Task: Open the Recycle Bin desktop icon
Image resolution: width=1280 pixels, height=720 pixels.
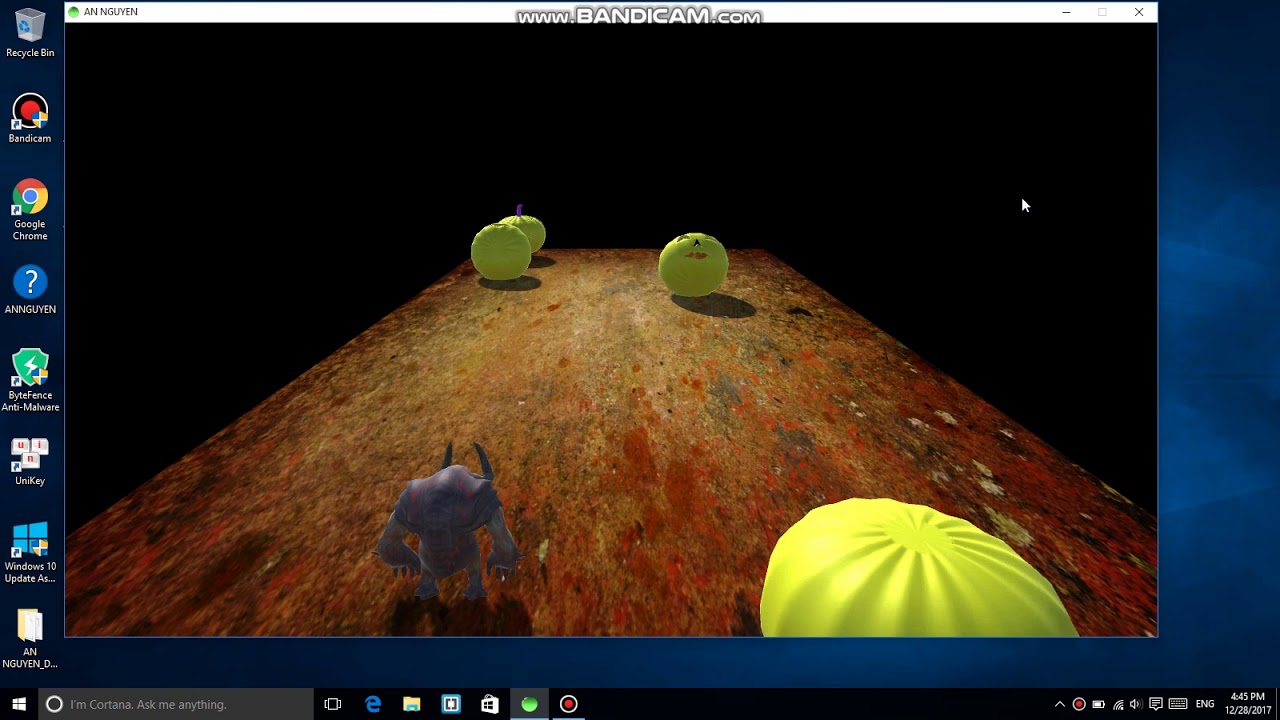Action: [30, 33]
